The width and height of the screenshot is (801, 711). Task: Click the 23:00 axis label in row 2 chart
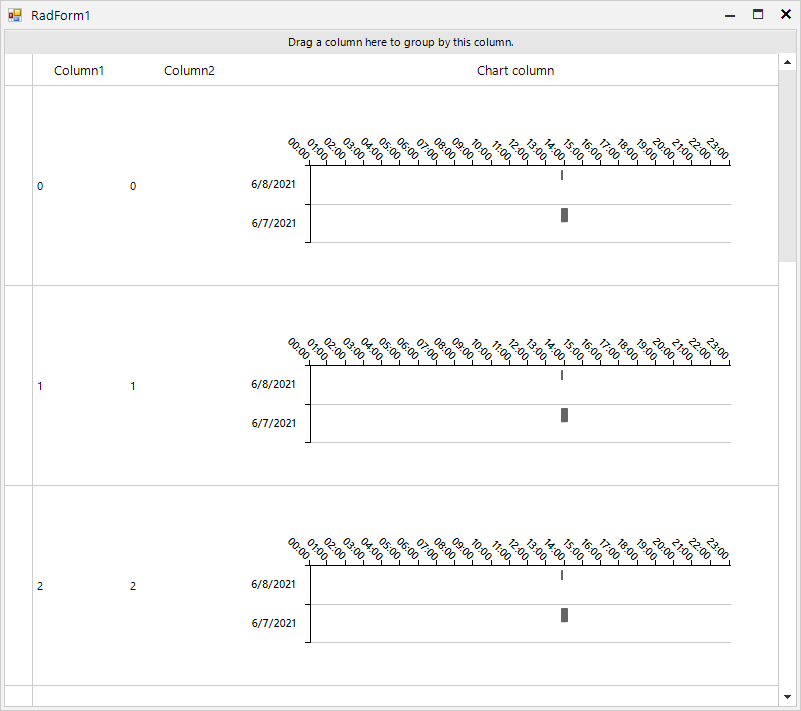coord(718,549)
